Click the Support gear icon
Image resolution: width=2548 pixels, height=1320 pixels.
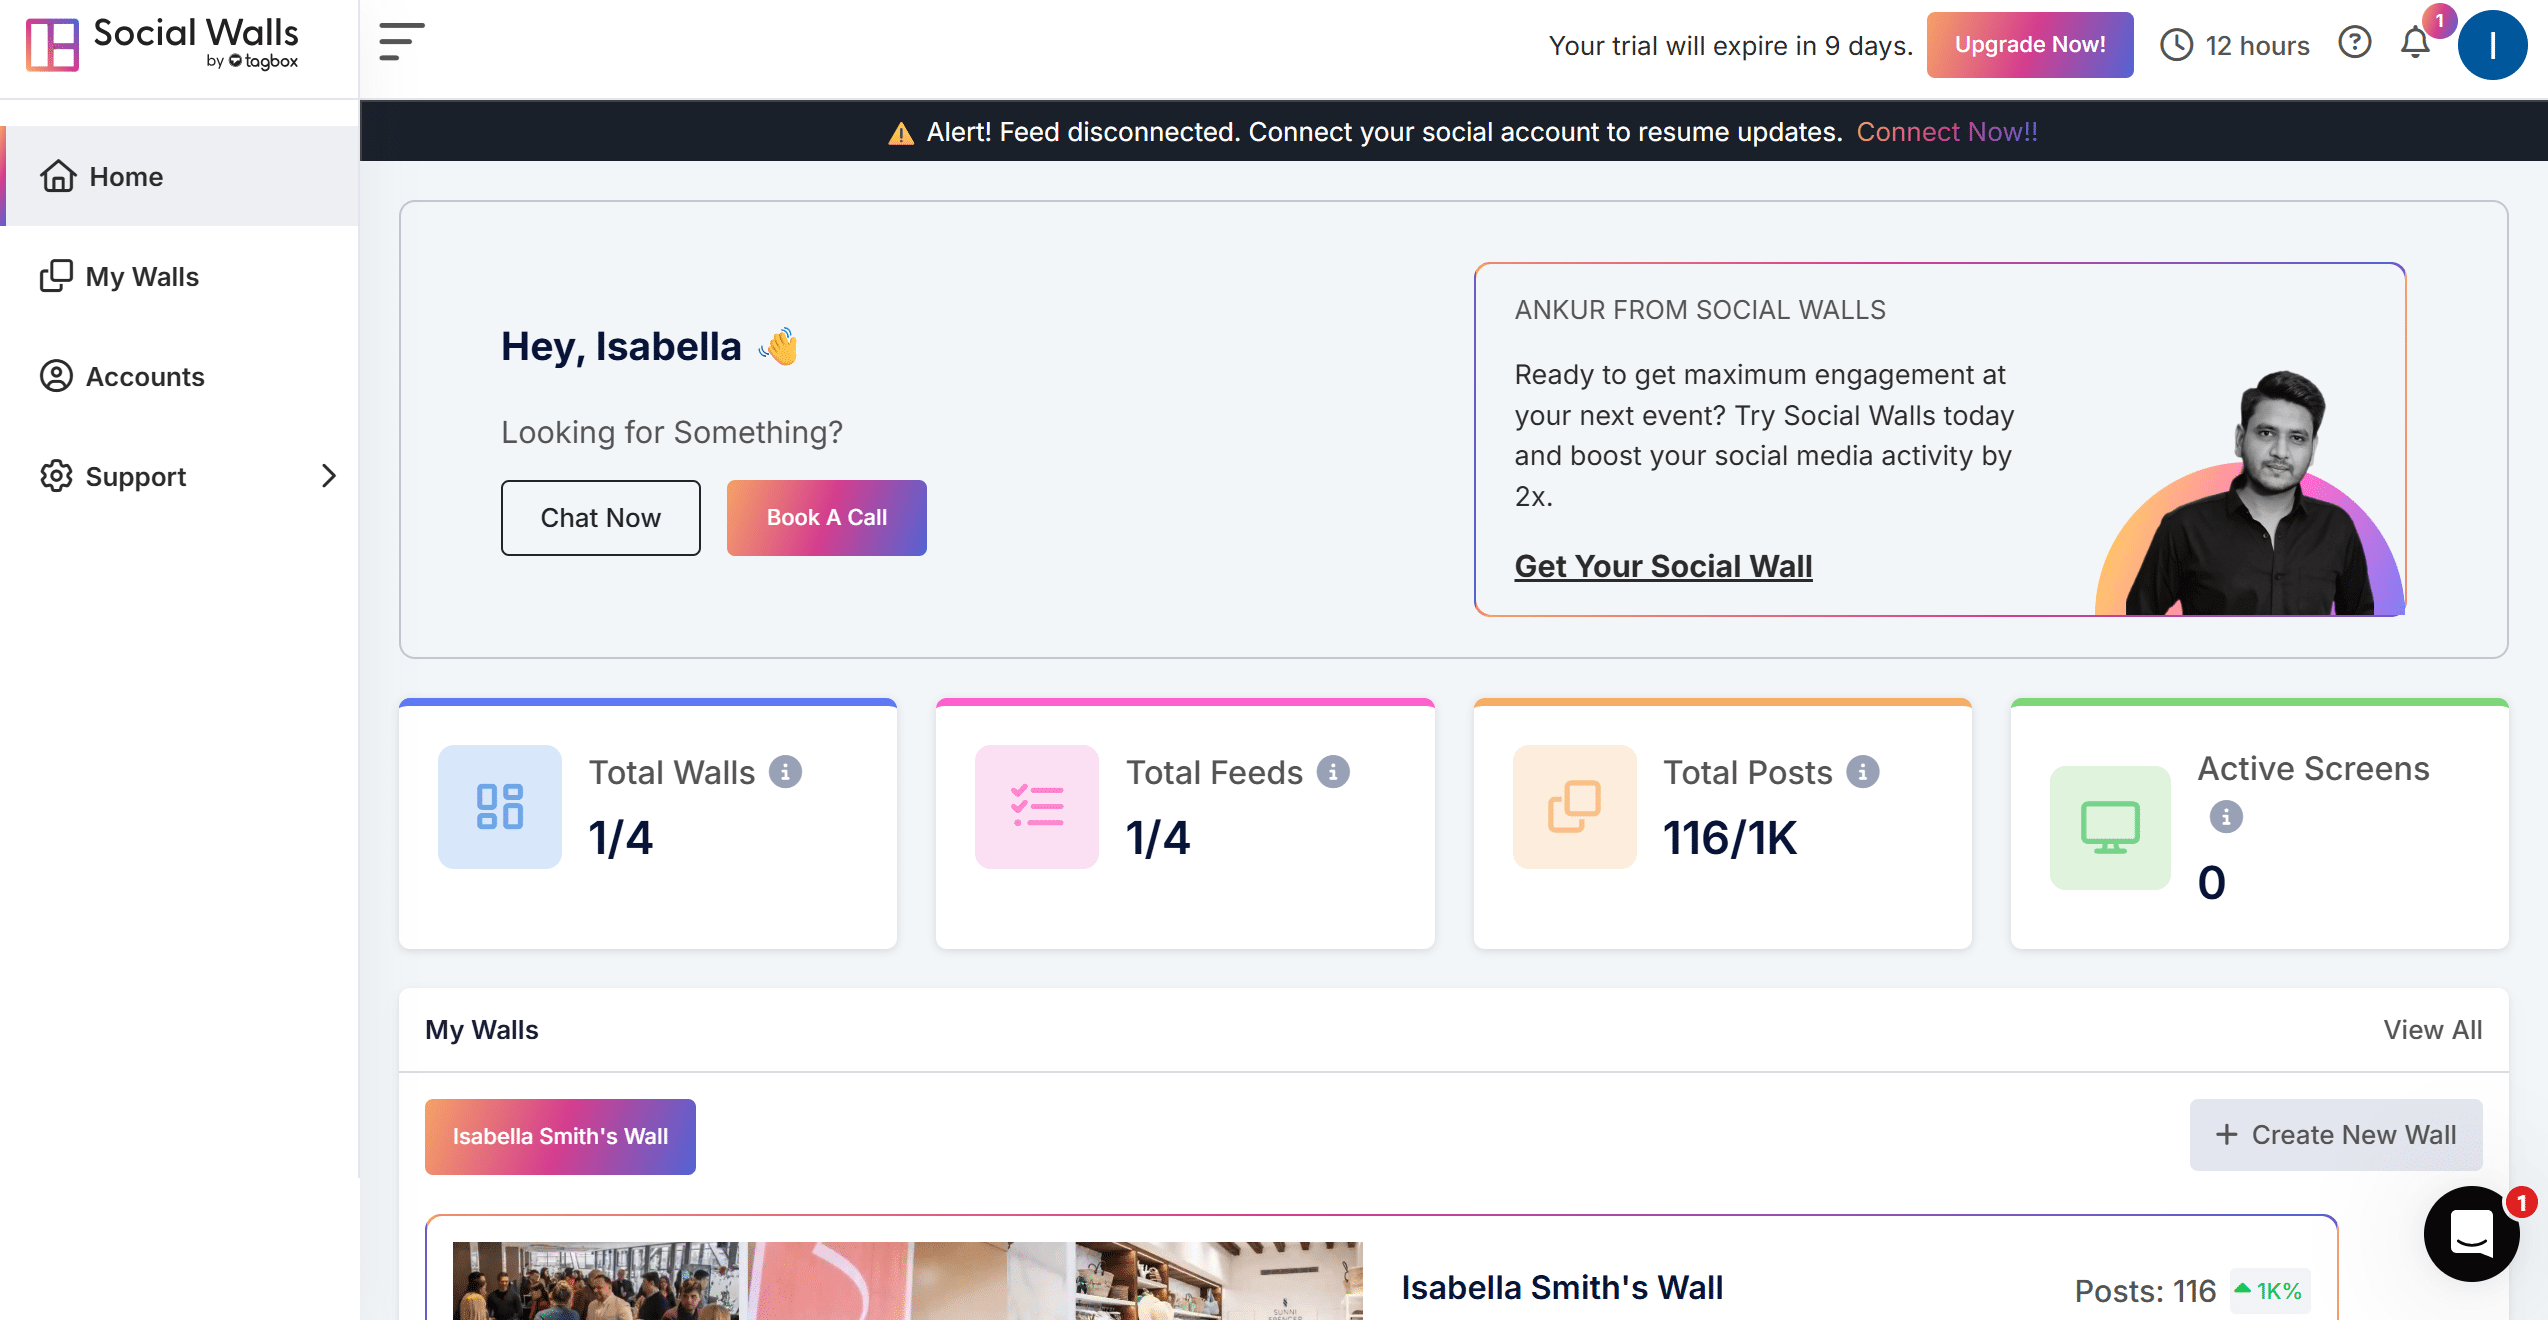click(57, 476)
